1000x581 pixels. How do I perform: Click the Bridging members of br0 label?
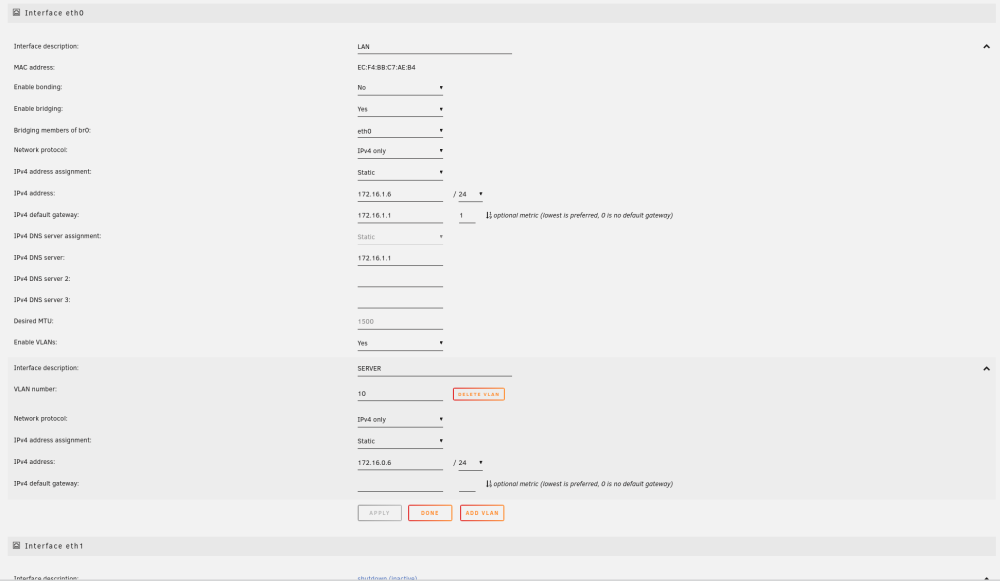(52, 130)
